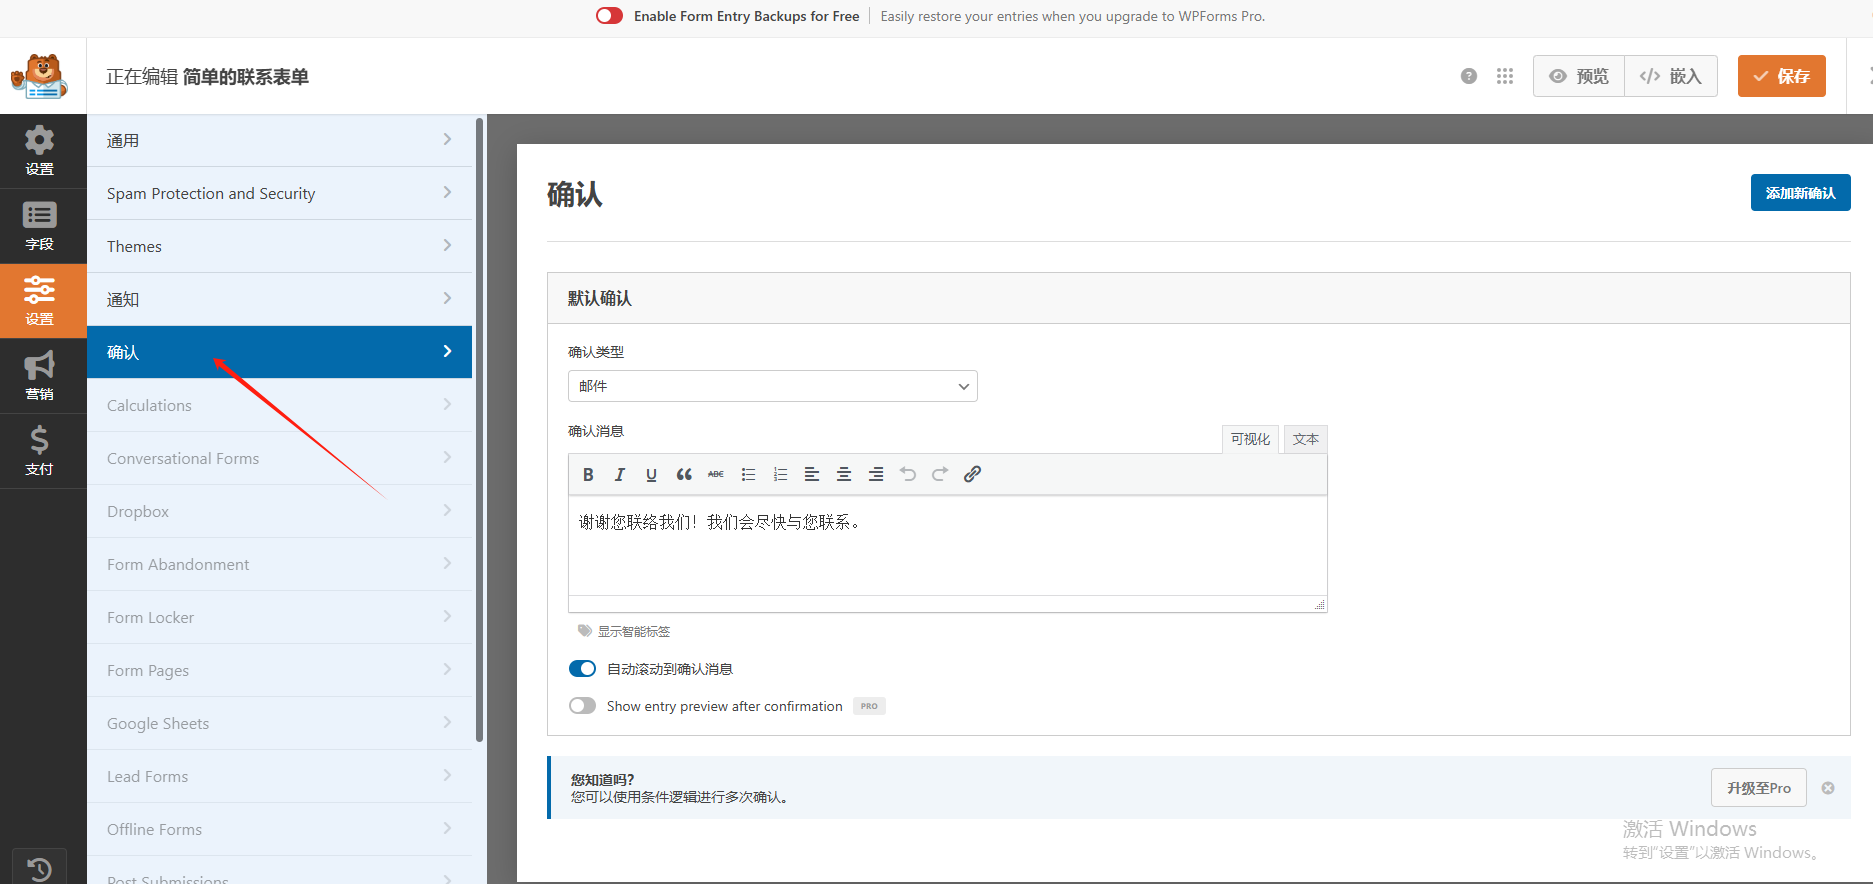
Task: Save the form with 保存 button
Action: [1781, 76]
